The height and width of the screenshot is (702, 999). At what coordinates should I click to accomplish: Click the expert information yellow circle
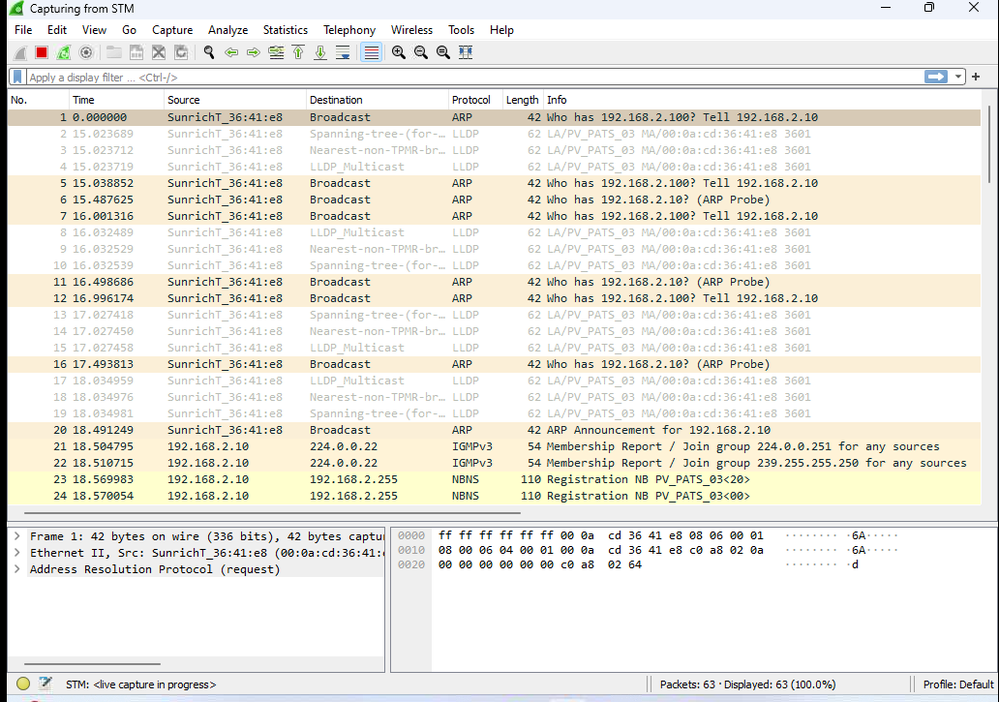[24, 684]
